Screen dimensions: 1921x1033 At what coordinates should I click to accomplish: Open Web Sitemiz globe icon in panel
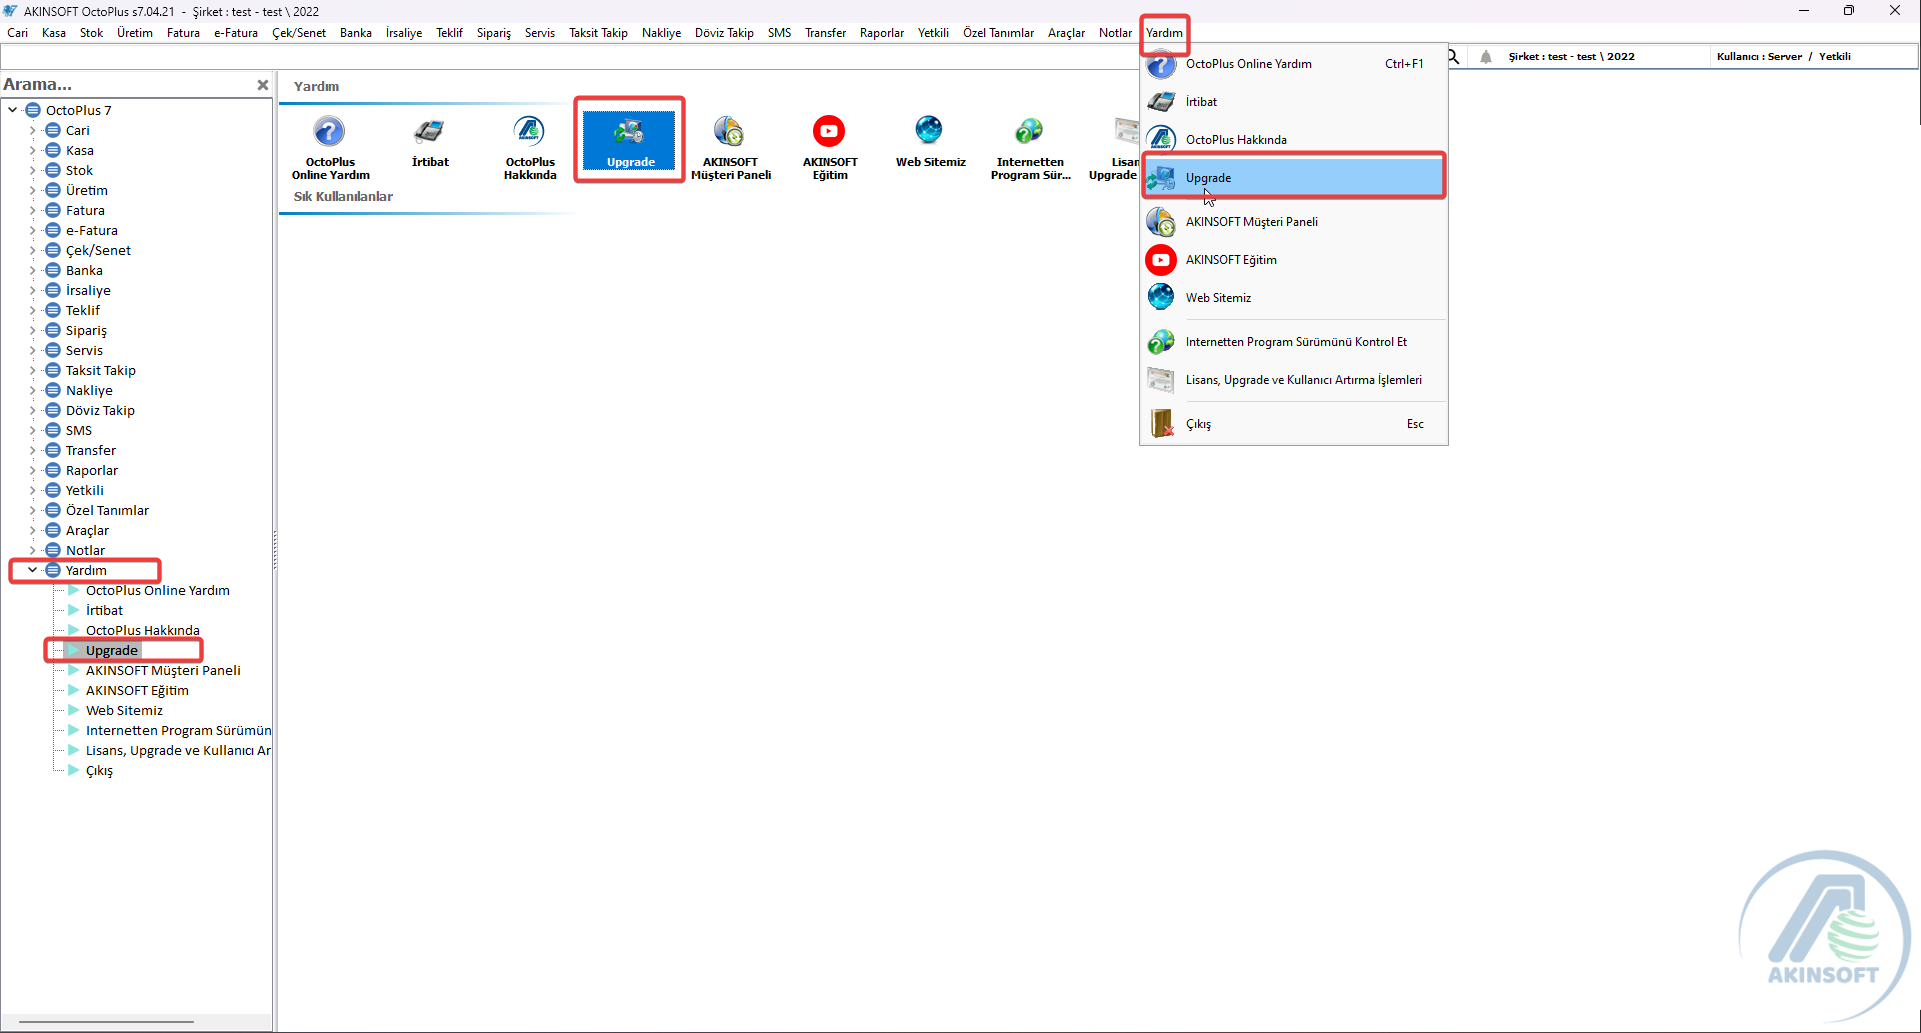(930, 140)
